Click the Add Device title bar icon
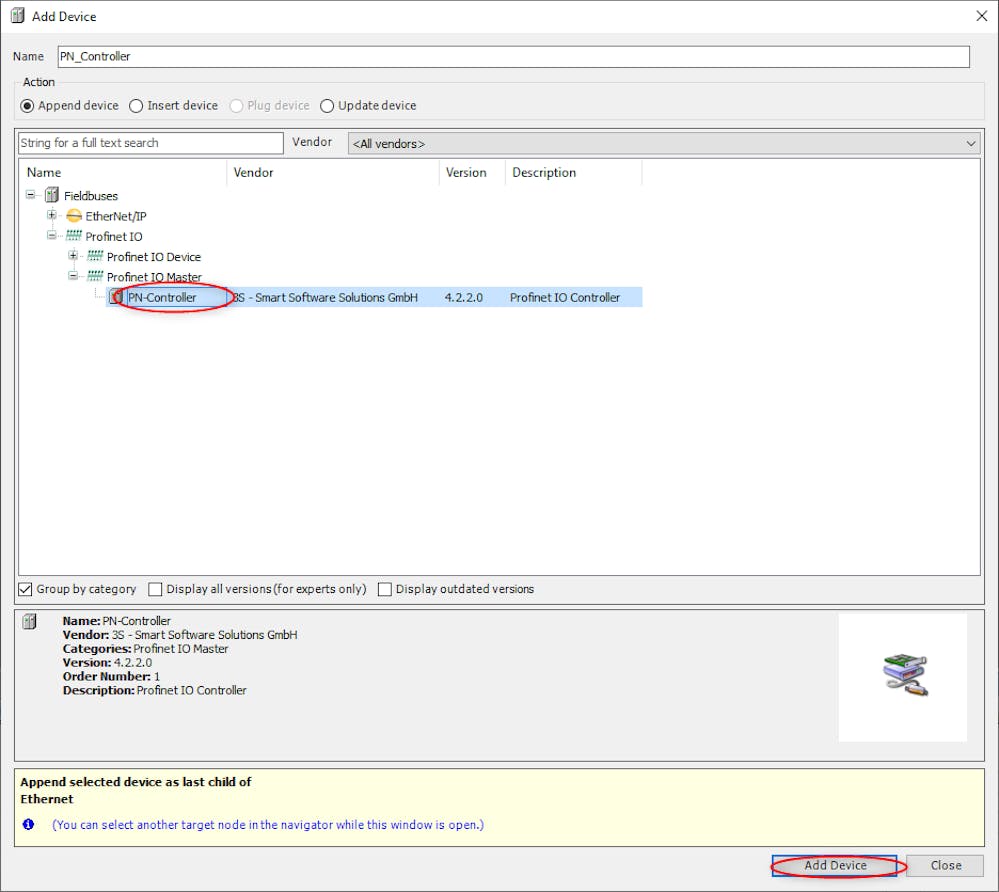 (x=18, y=16)
